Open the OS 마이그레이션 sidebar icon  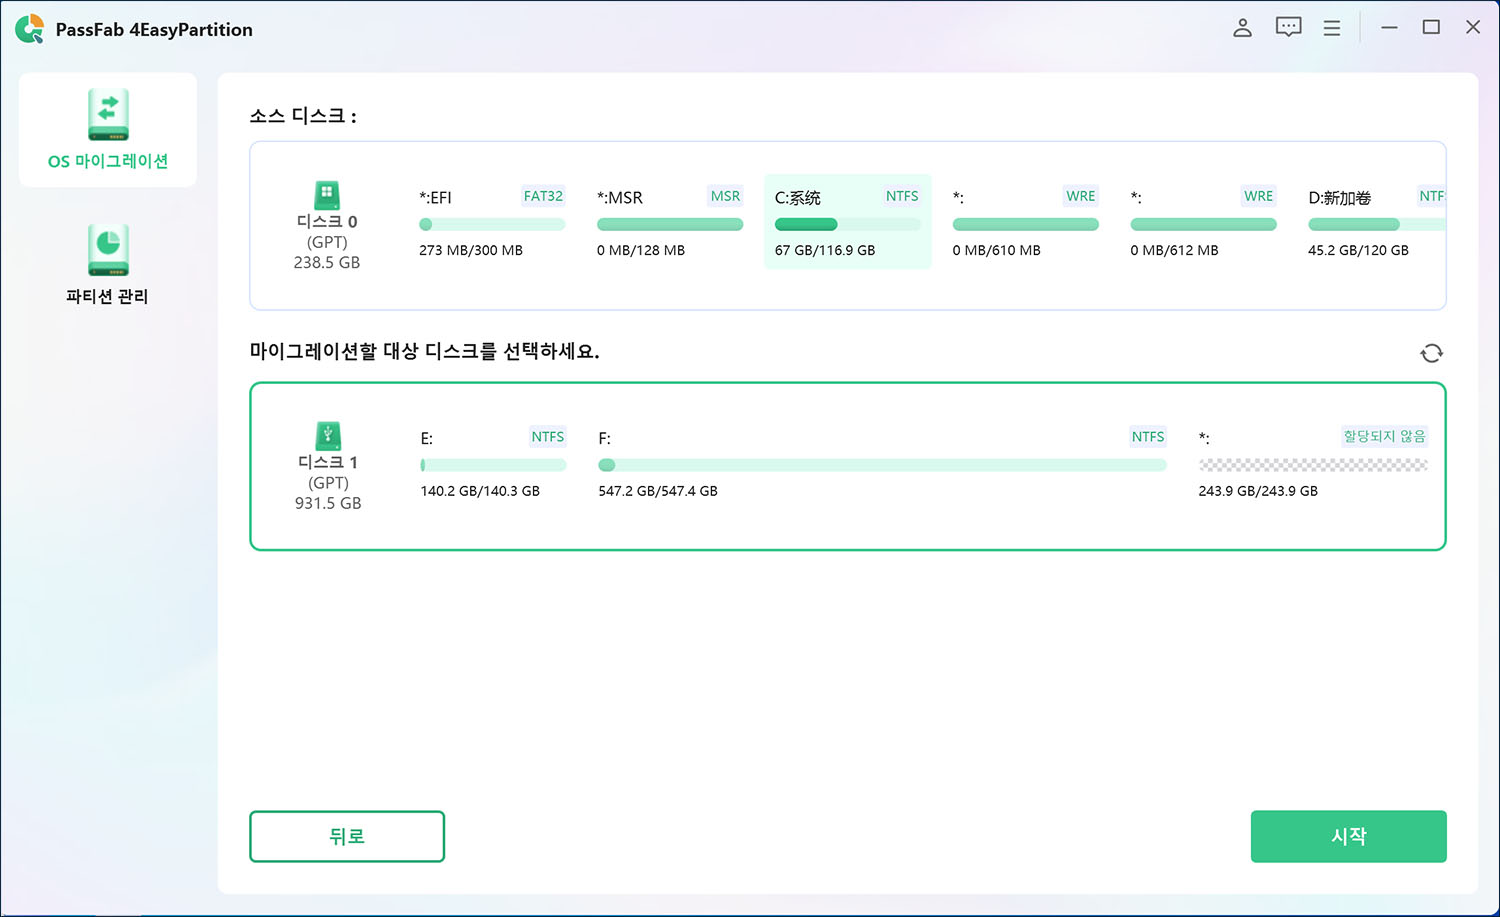(108, 116)
